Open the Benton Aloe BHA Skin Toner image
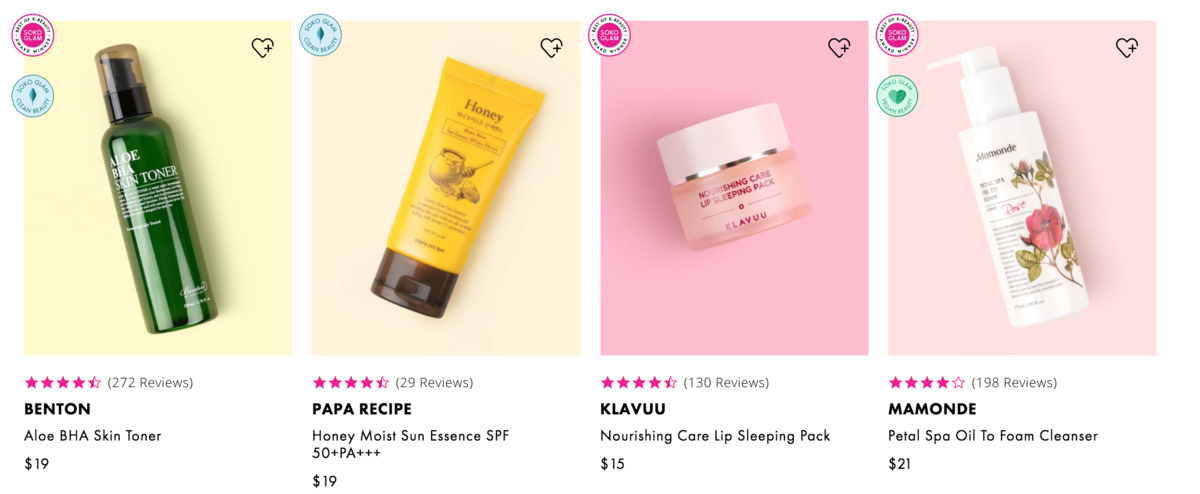The width and height of the screenshot is (1200, 494). [x=158, y=188]
